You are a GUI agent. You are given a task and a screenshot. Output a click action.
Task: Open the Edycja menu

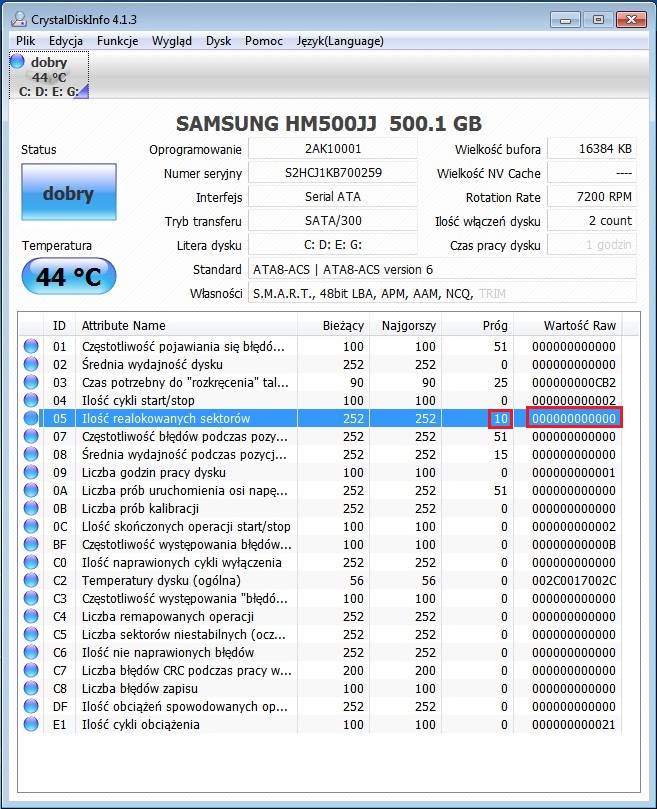tap(66, 41)
